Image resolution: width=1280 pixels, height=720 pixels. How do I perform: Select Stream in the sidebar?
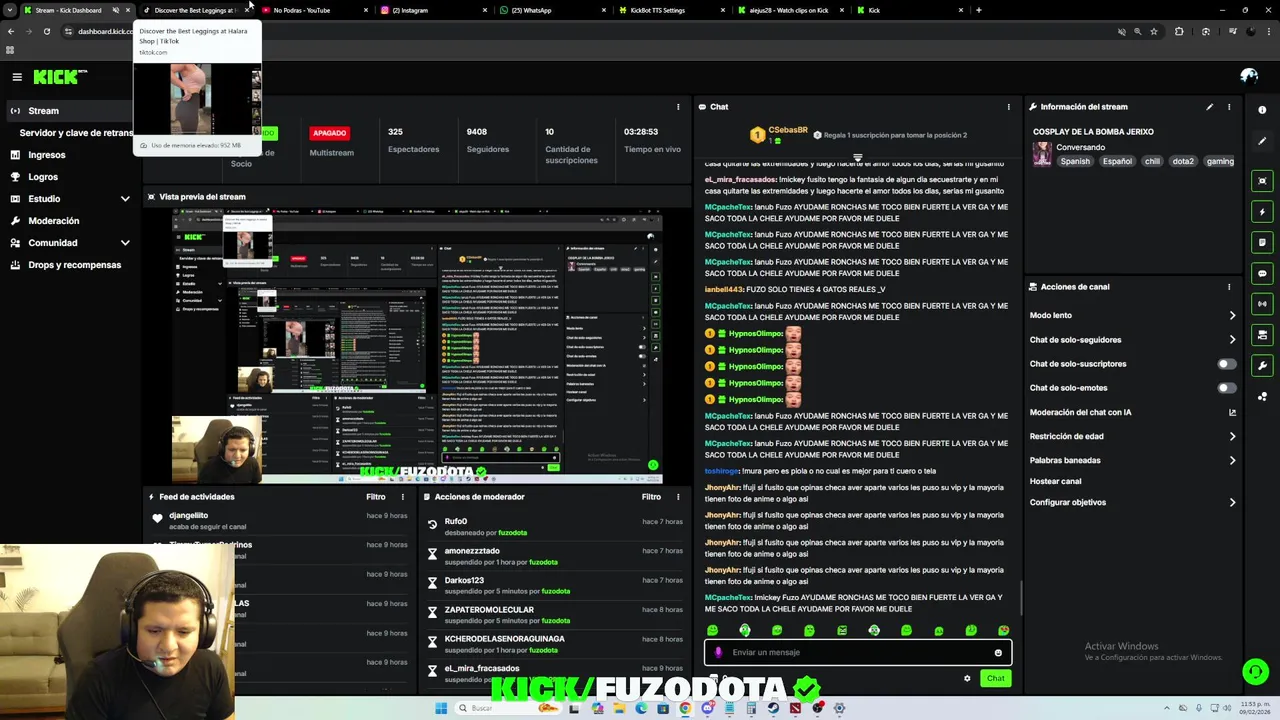pos(70,111)
